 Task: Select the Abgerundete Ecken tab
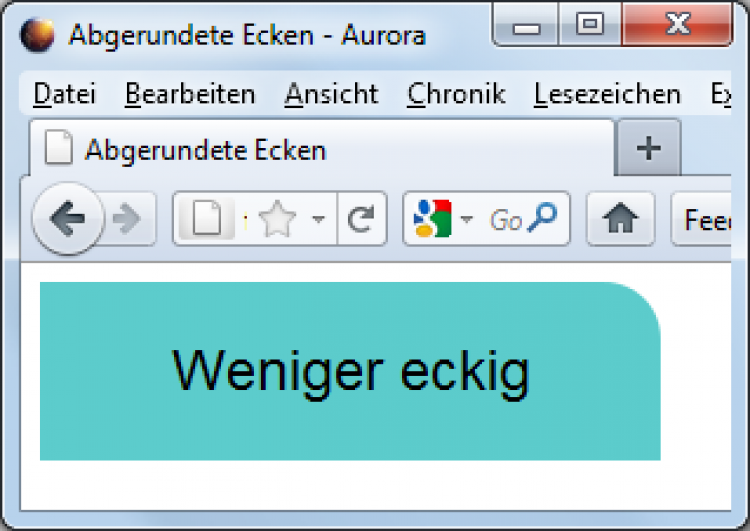[x=205, y=151]
